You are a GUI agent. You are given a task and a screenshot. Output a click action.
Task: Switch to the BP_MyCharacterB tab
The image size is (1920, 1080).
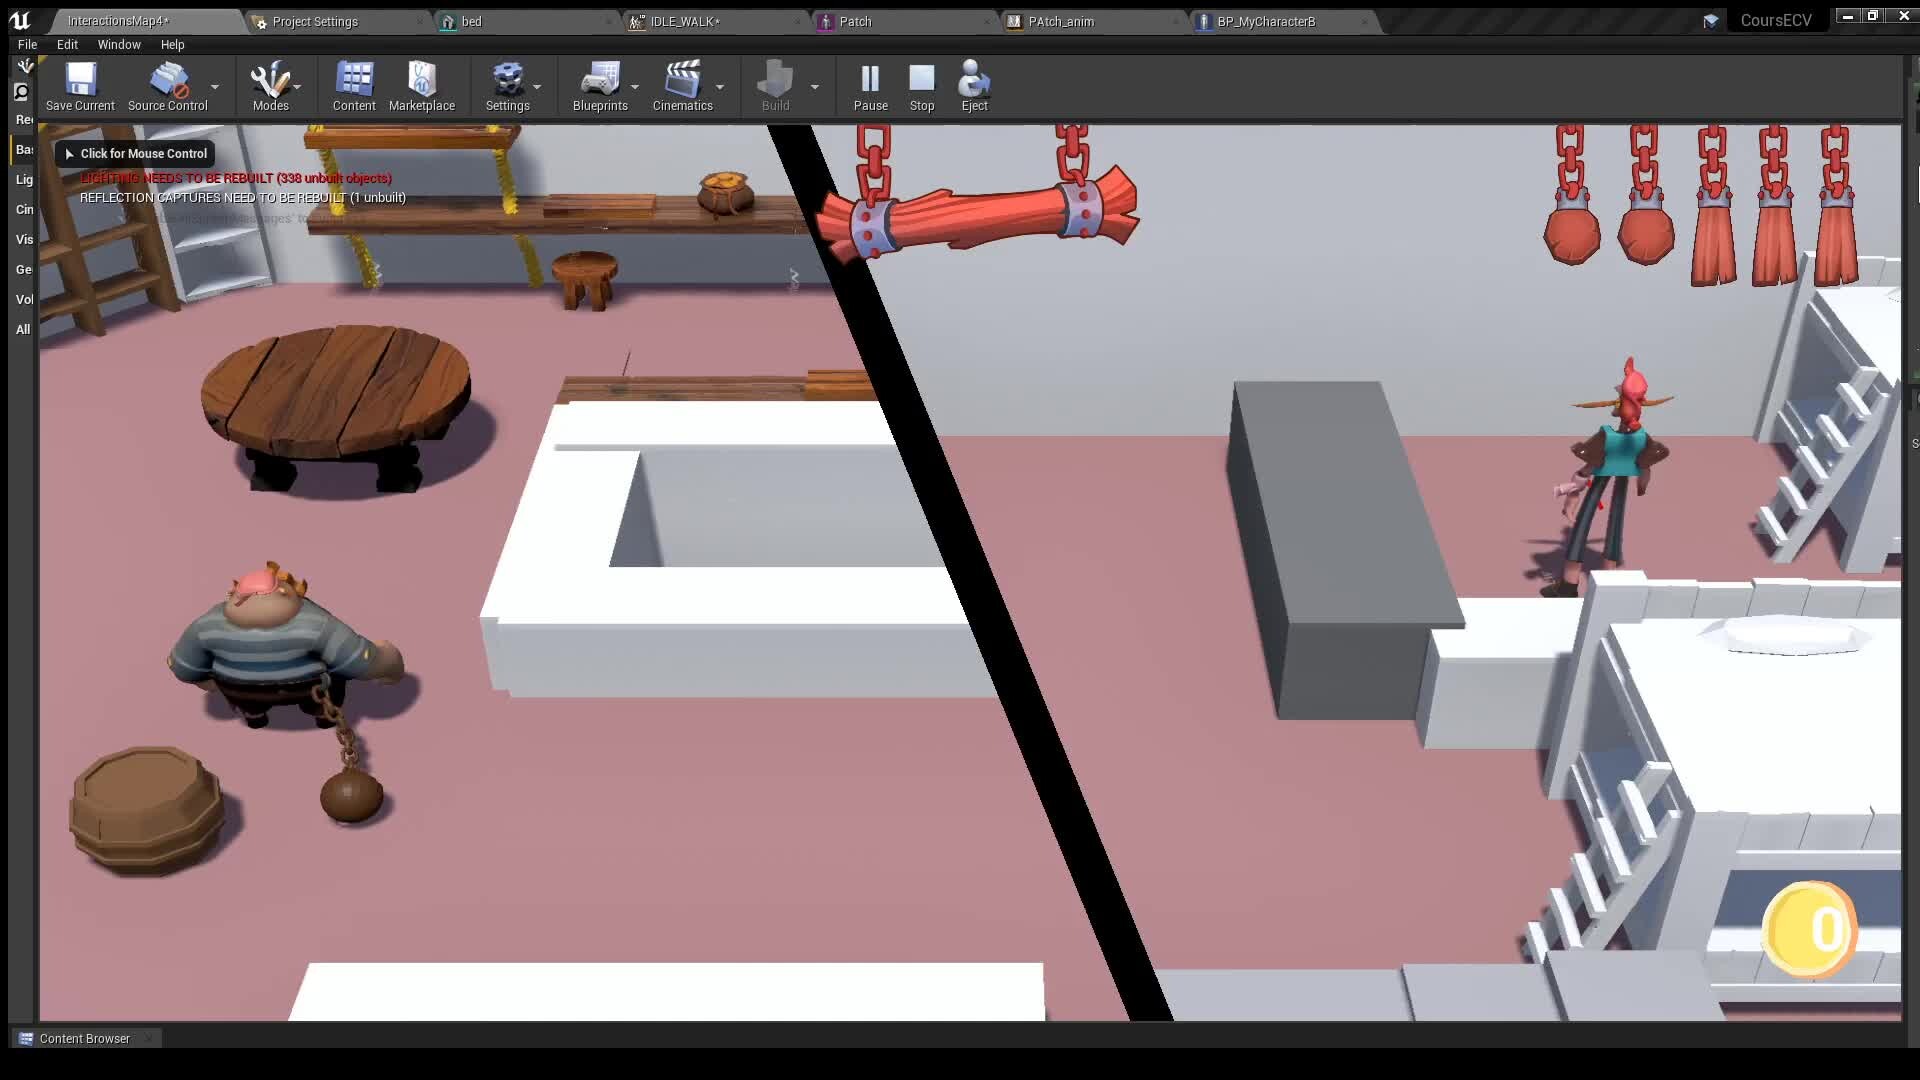click(1265, 21)
